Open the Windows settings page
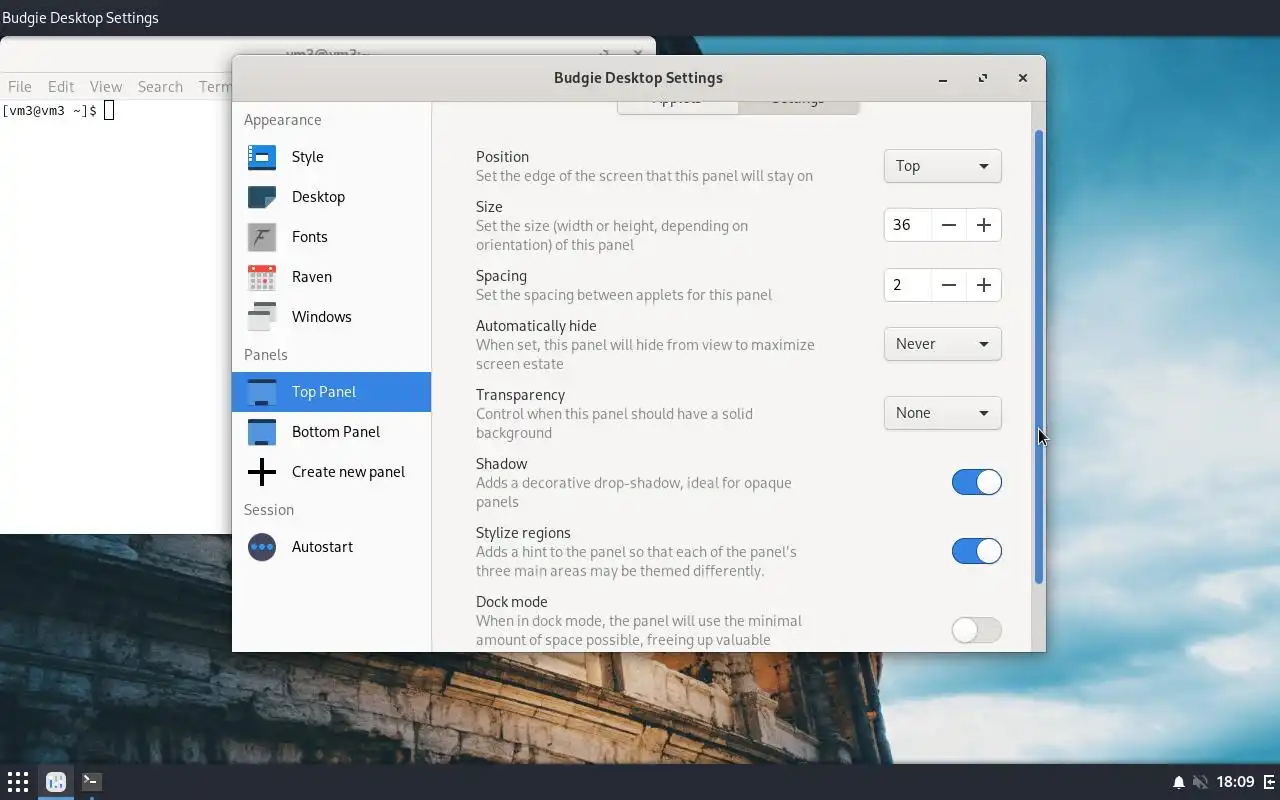1280x800 pixels. (331, 317)
